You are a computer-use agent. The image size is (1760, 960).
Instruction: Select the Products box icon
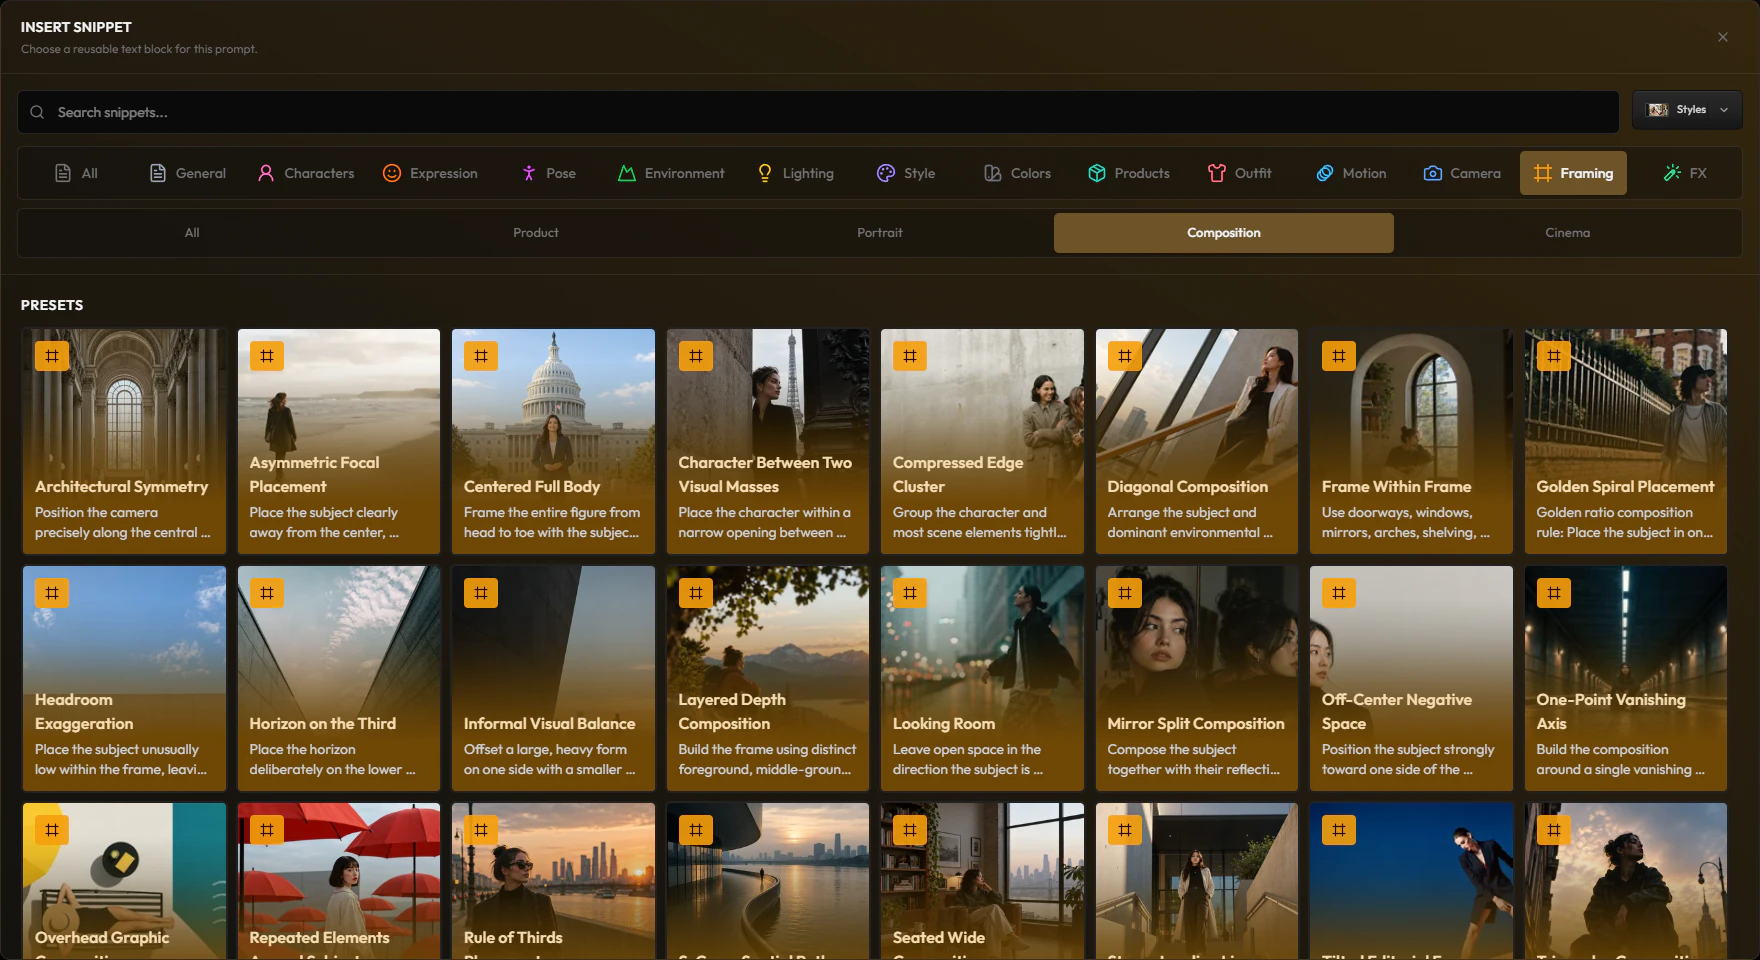[x=1097, y=173]
